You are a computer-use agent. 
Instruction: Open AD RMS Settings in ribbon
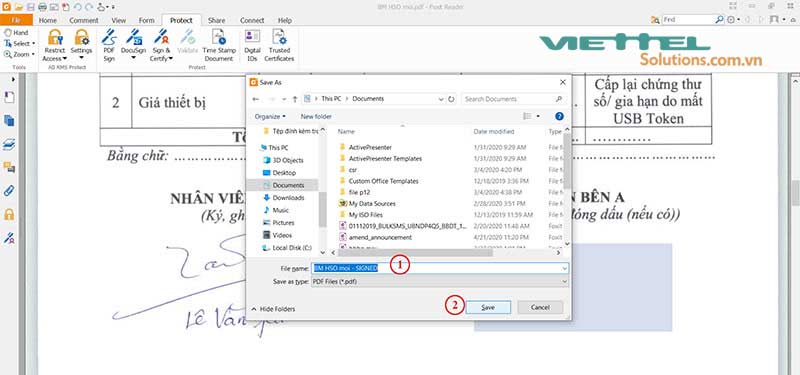82,45
